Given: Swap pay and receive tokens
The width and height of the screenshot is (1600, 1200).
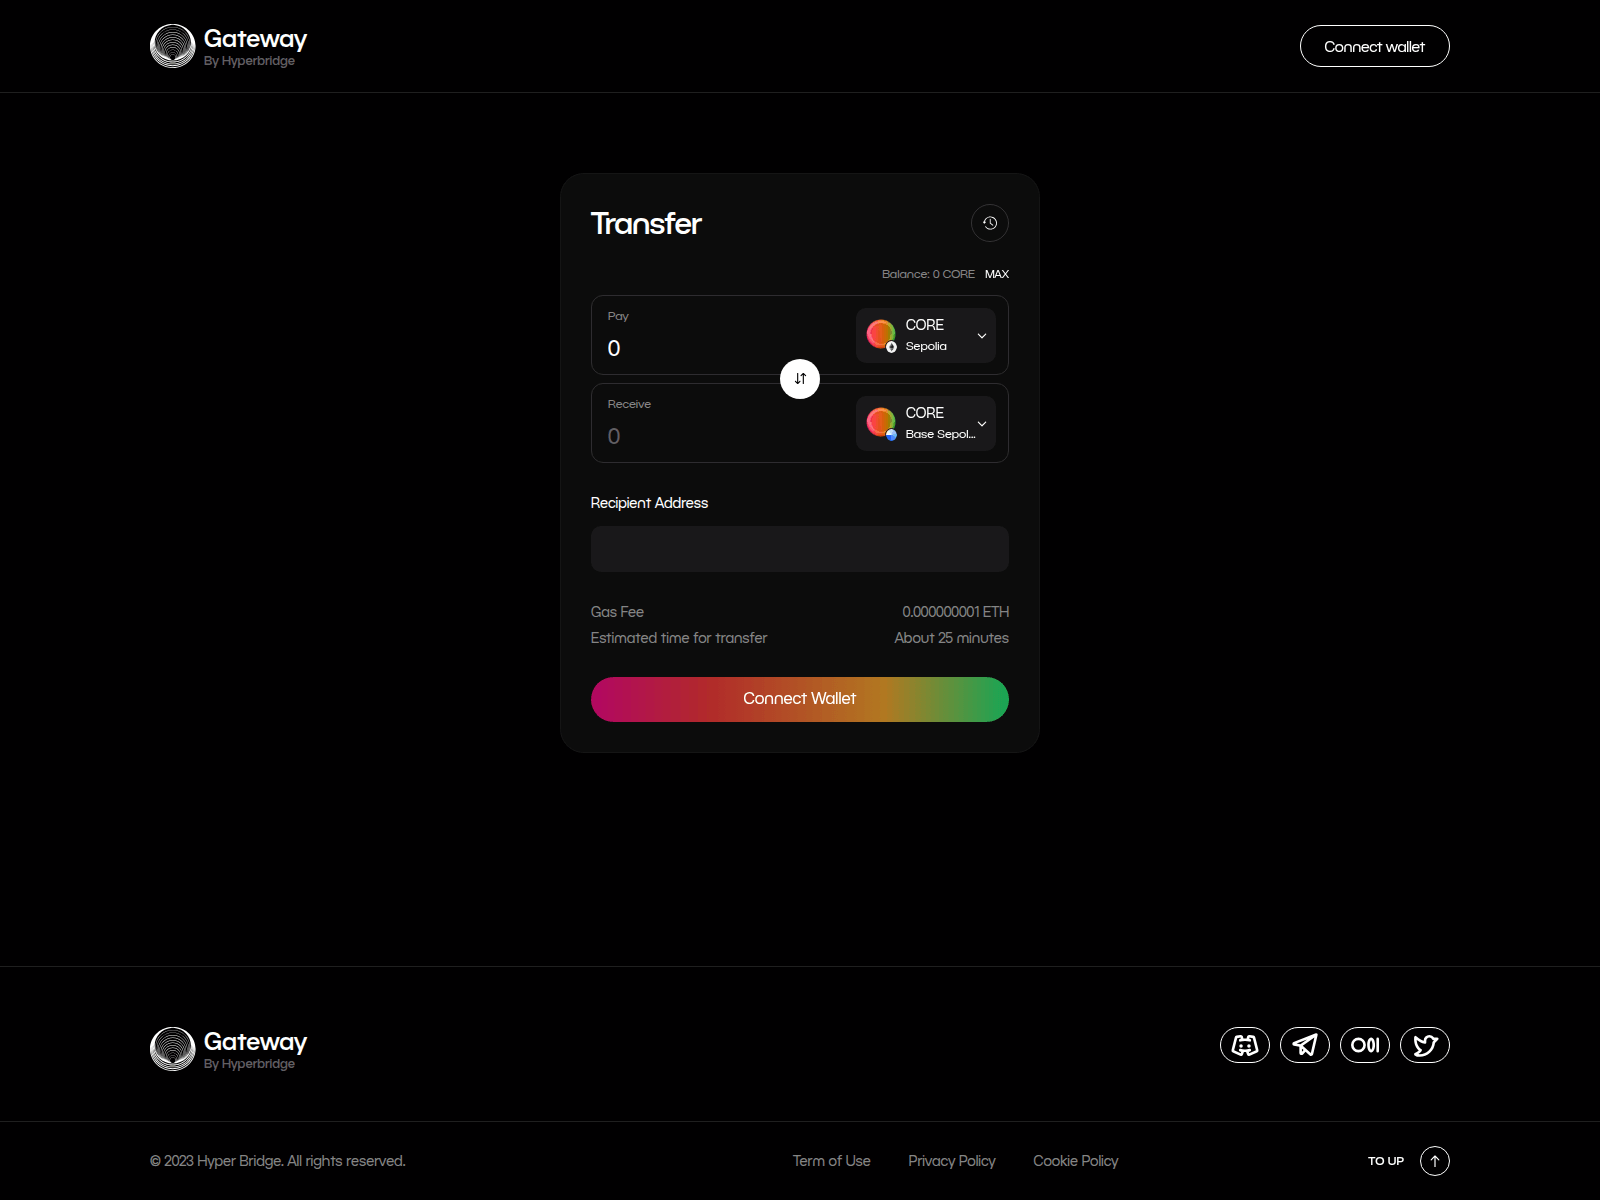Looking at the screenshot, I should [800, 379].
